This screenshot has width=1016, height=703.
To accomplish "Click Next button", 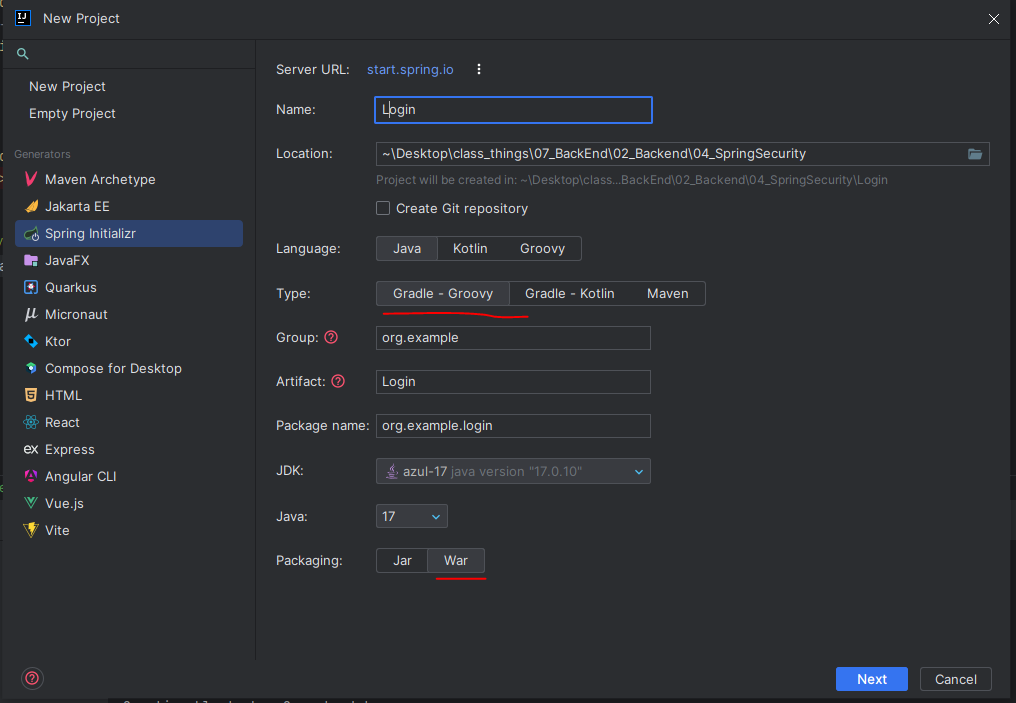I will 872,679.
